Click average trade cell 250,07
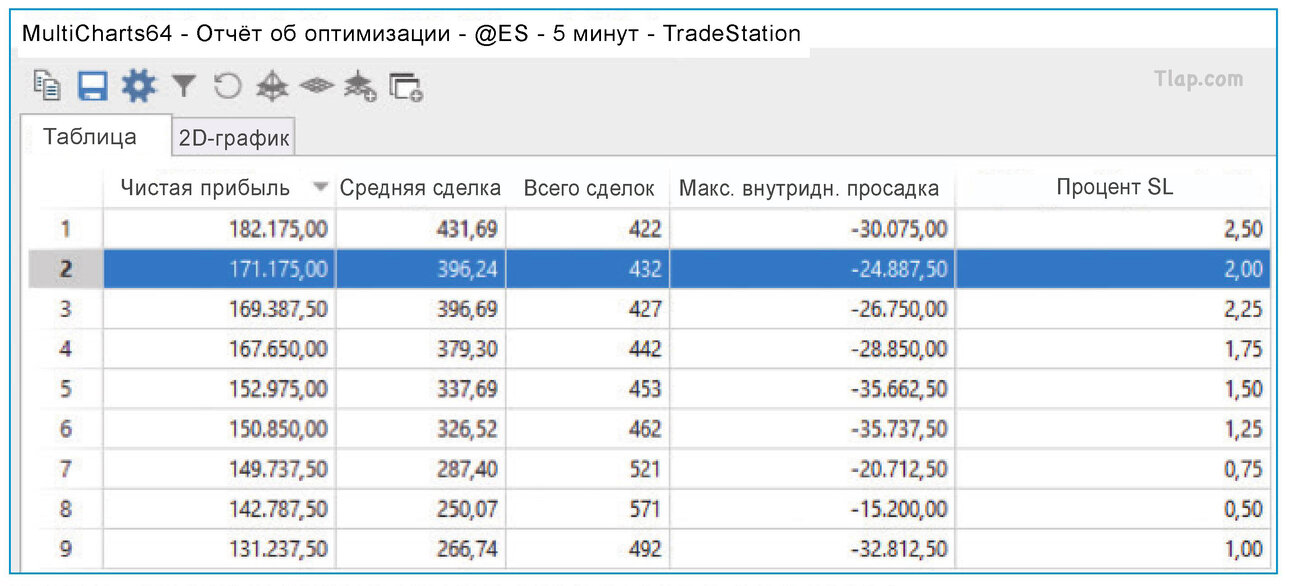Image resolution: width=1290 pixels, height=586 pixels. point(421,509)
